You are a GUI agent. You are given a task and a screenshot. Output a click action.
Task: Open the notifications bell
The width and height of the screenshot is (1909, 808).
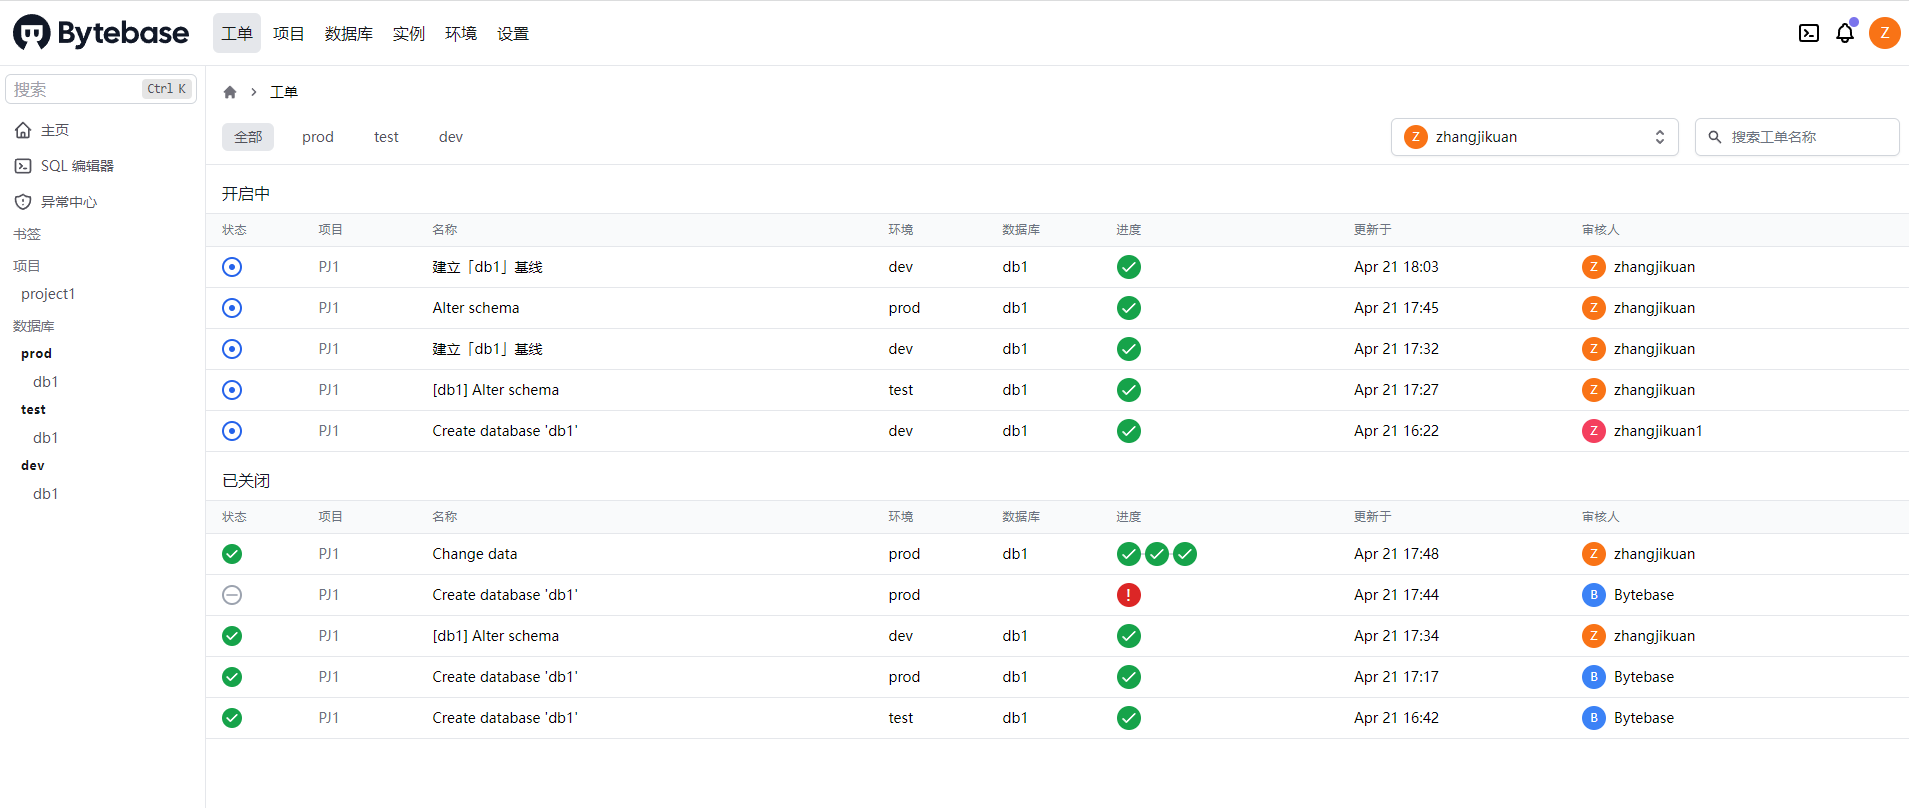point(1845,33)
